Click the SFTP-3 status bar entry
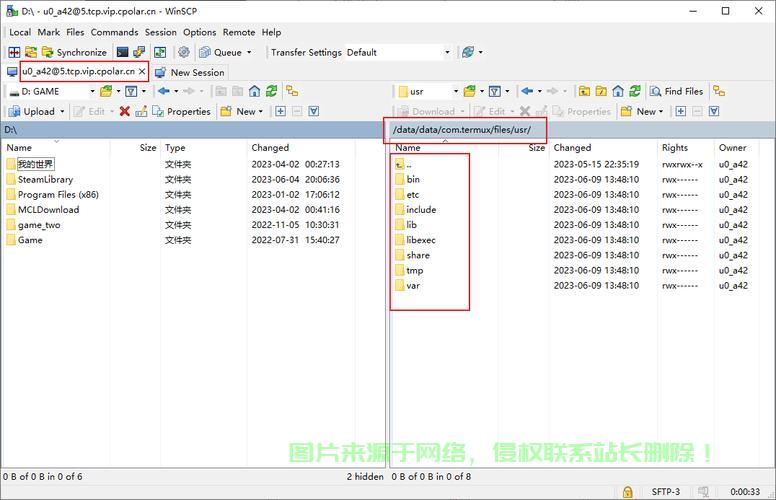Screen dimensions: 776x500 click(666, 492)
